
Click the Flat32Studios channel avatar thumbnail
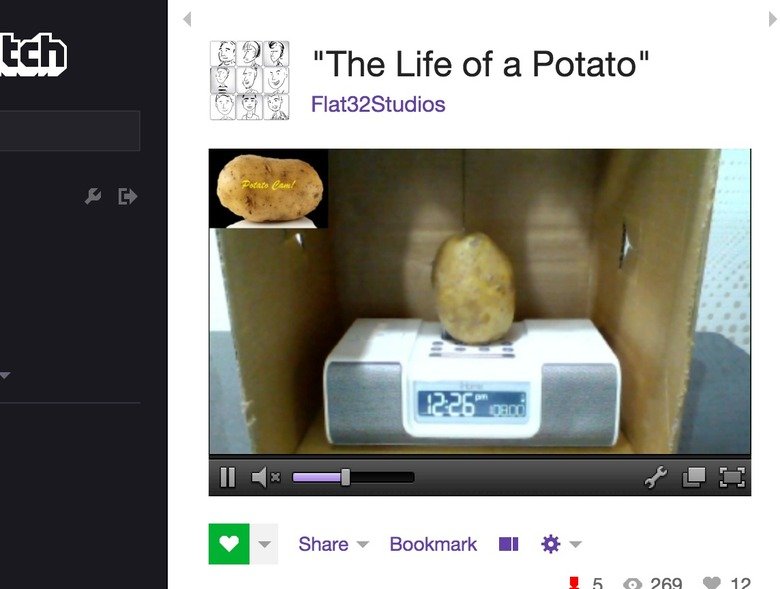pyautogui.click(x=249, y=80)
